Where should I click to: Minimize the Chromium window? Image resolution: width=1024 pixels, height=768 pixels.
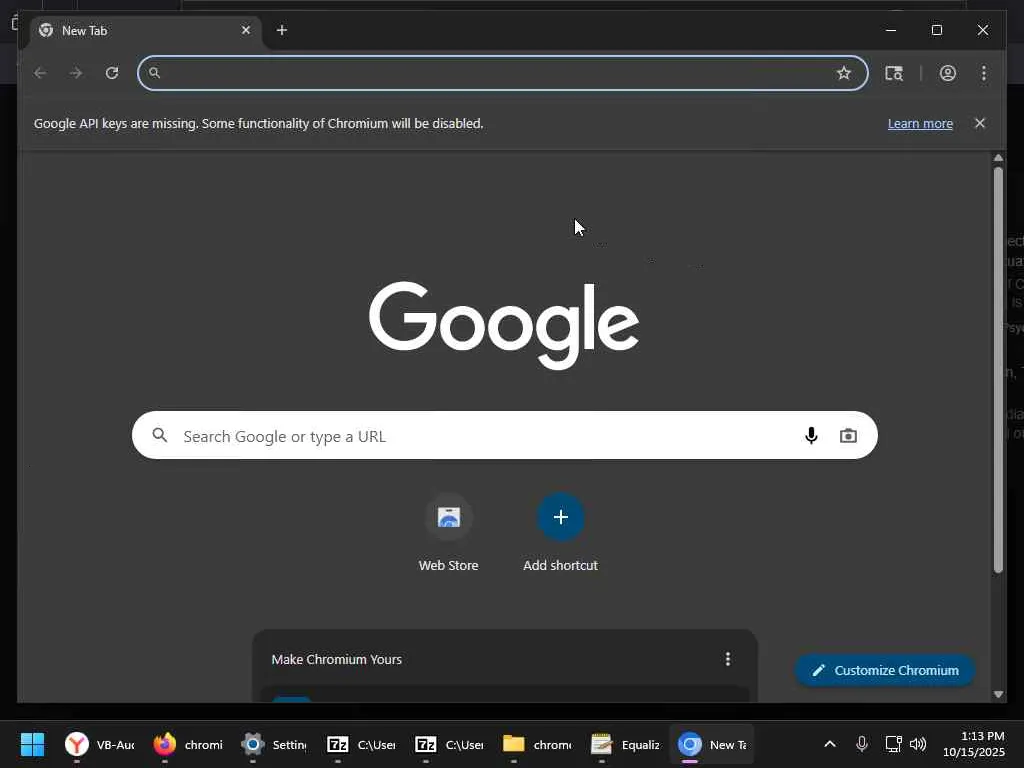coord(891,30)
